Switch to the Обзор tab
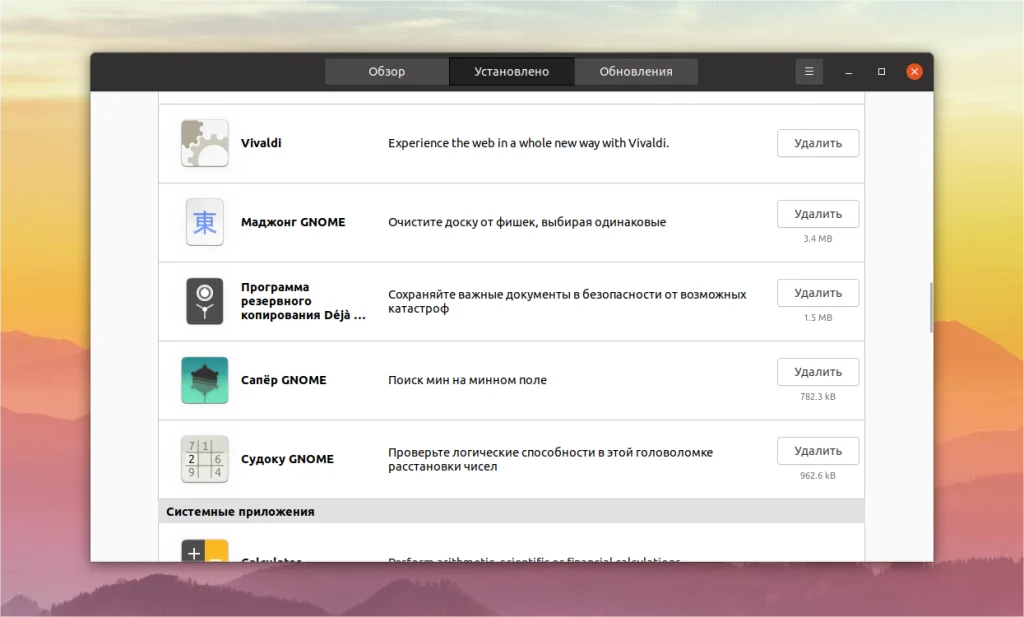 [x=386, y=71]
